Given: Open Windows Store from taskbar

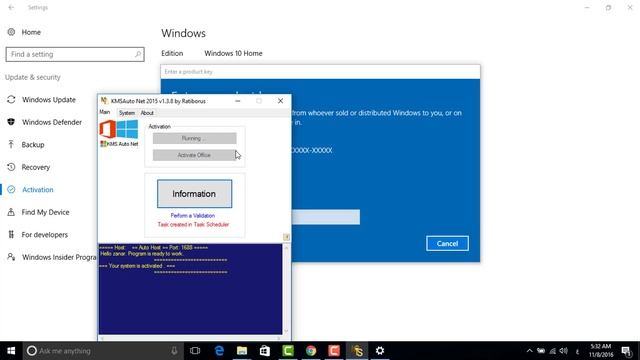Looking at the screenshot, I should click(265, 351).
